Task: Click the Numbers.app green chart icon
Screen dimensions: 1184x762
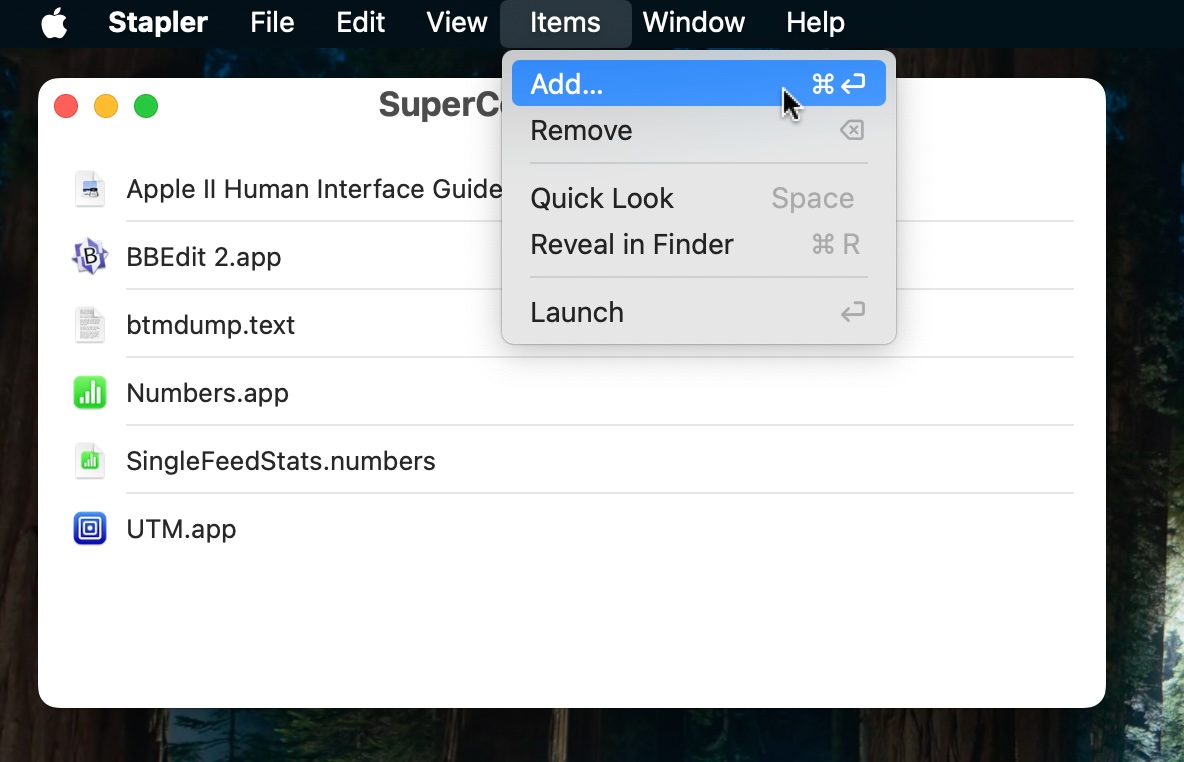Action: 90,393
